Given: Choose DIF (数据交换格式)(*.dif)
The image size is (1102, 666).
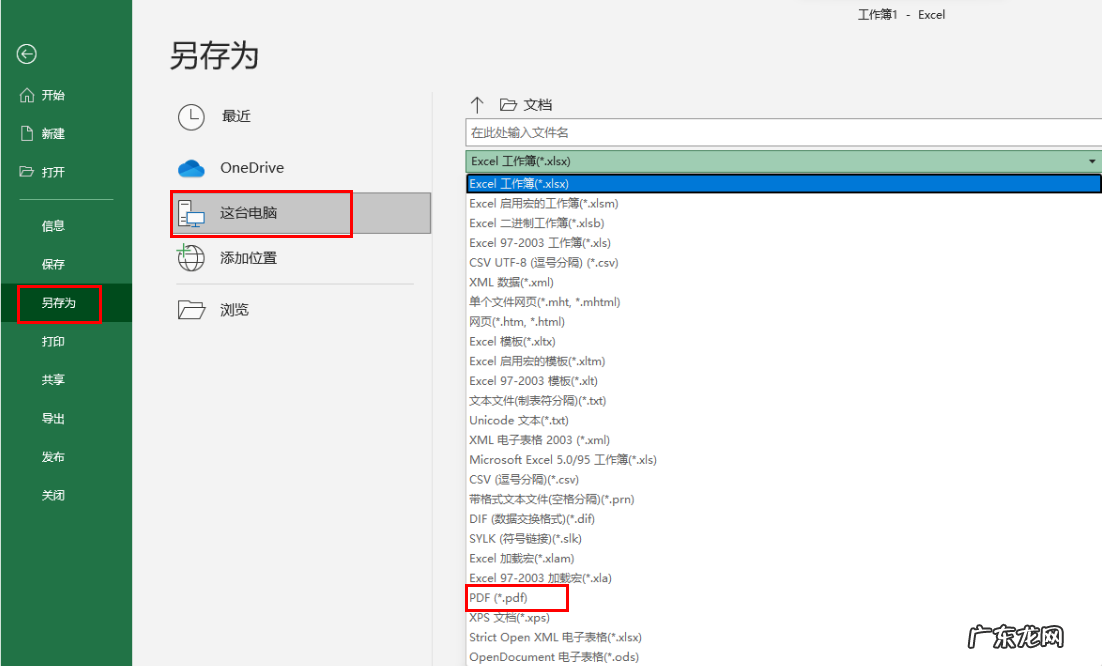Looking at the screenshot, I should [x=532, y=518].
